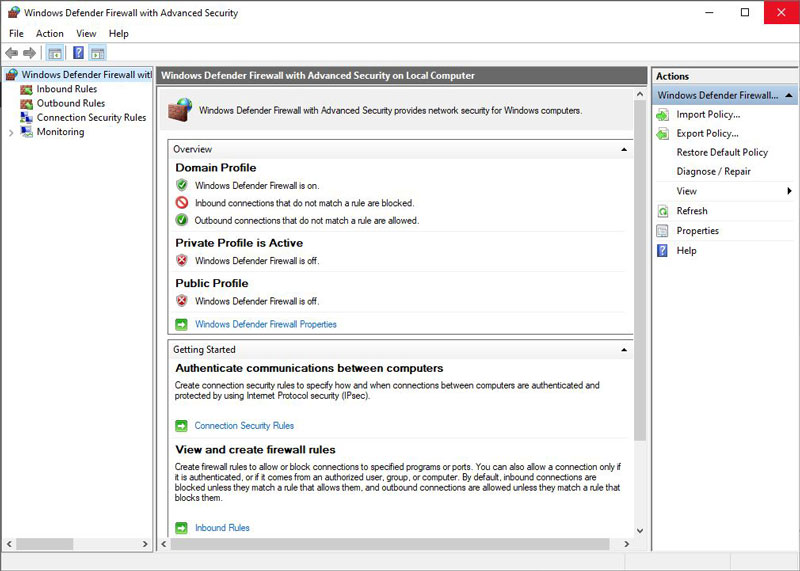This screenshot has width=800, height=571.
Task: Click the Refresh icon in Actions pane
Action: [x=662, y=211]
